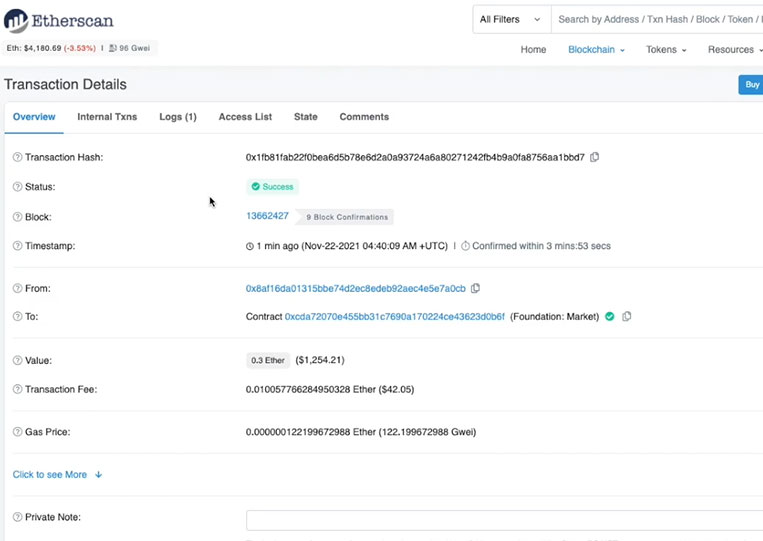763x541 pixels.
Task: Click the help icon beside Gas Price
Action: [18, 432]
